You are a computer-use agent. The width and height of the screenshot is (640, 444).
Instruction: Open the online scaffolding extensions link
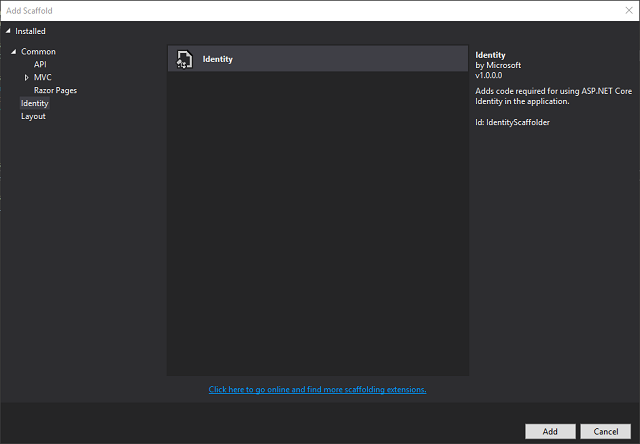[317, 389]
